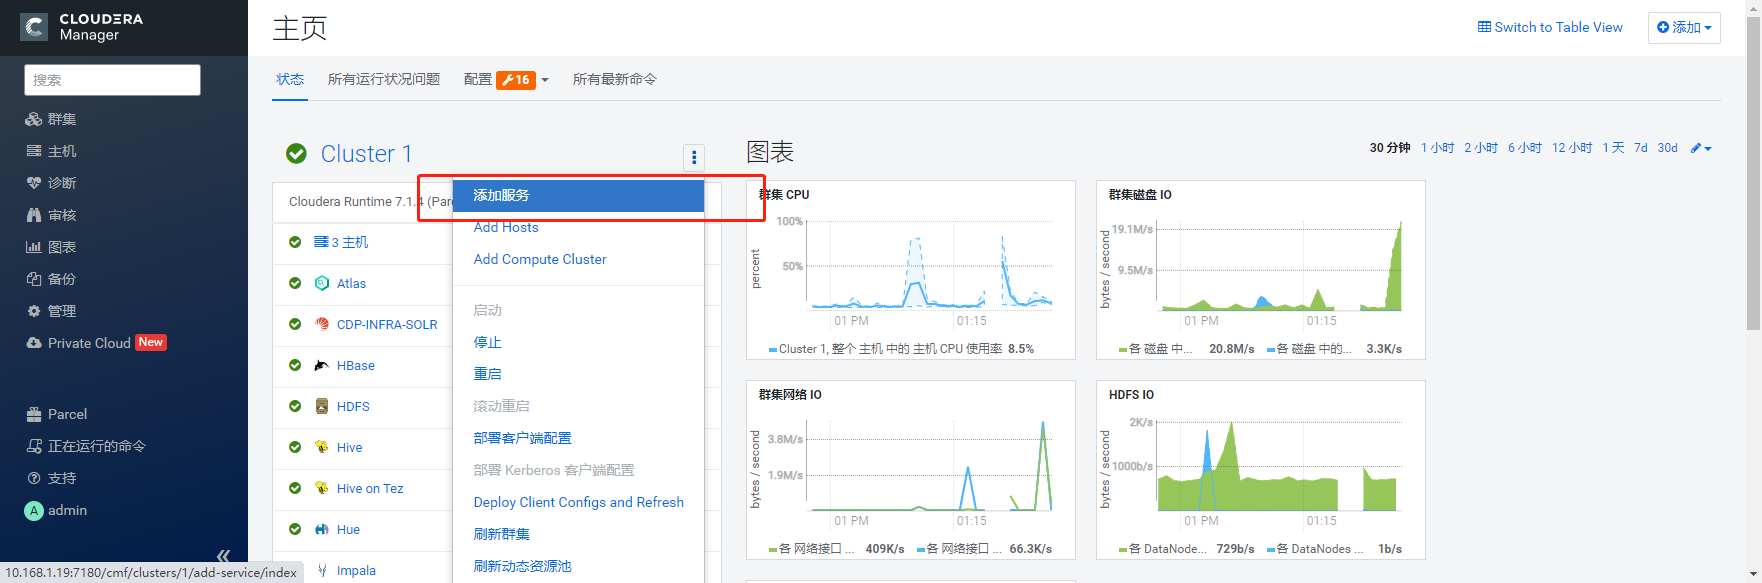Click the 搜索 search input field

(112, 80)
